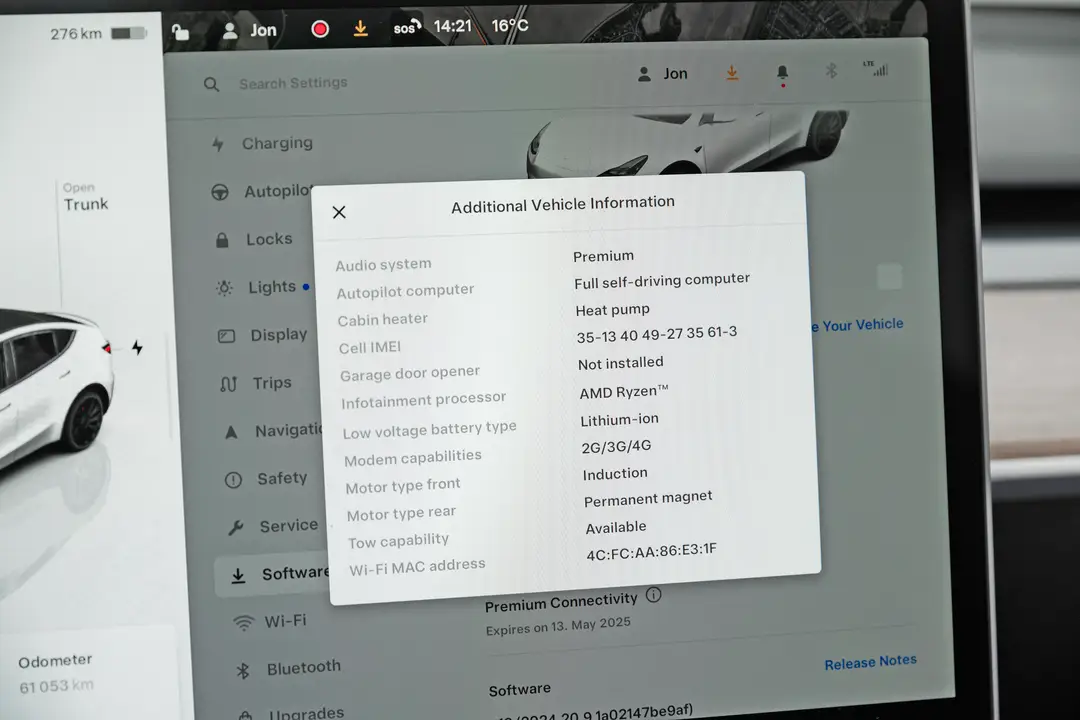Image resolution: width=1080 pixels, height=720 pixels.
Task: Tap the battery level icon
Action: click(129, 33)
